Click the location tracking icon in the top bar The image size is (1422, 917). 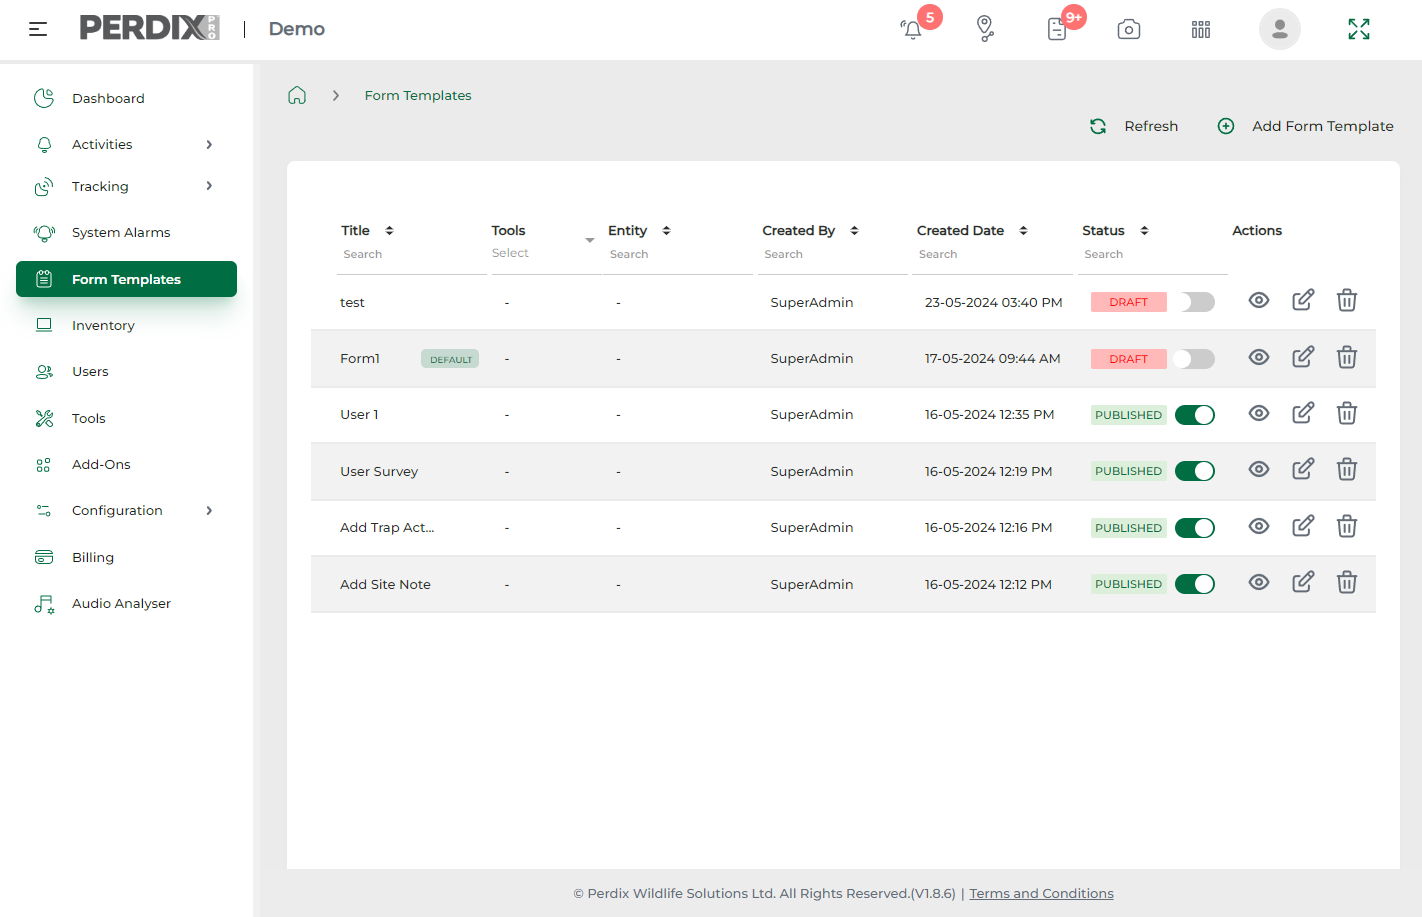point(985,29)
